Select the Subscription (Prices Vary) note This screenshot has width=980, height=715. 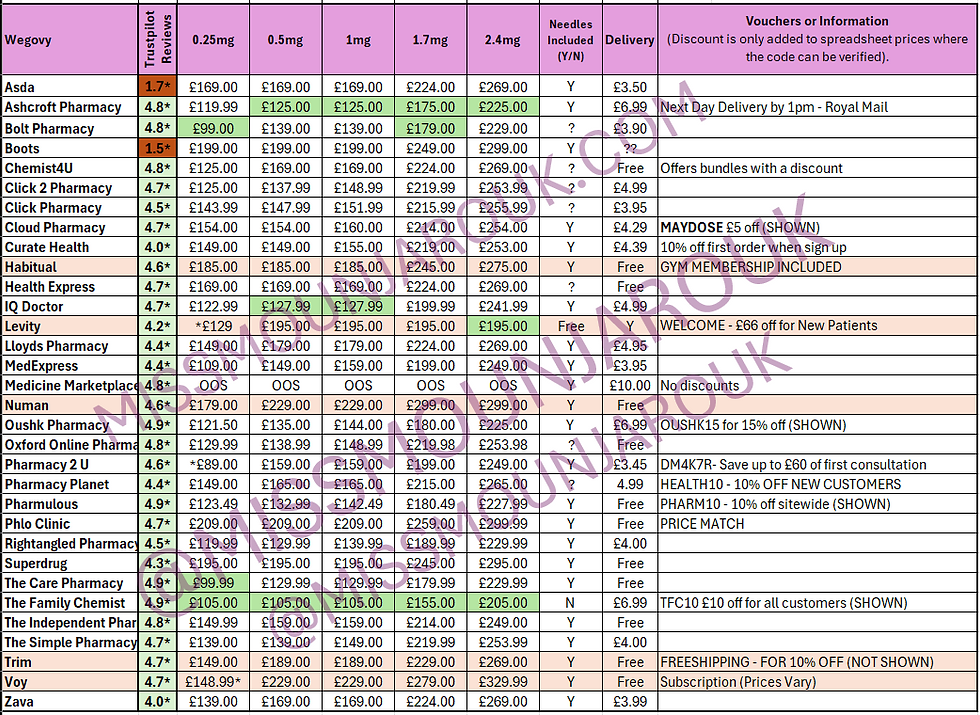pyautogui.click(x=818, y=682)
